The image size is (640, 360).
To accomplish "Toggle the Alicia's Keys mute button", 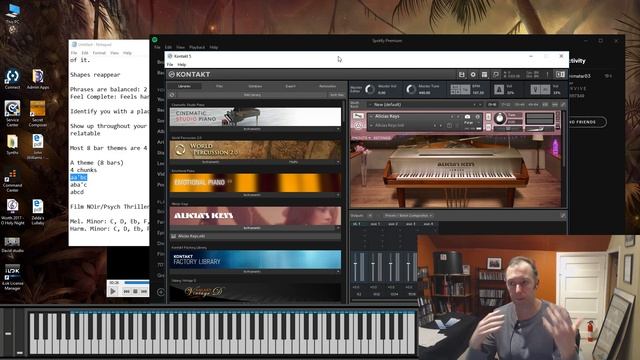I will 488,127.
